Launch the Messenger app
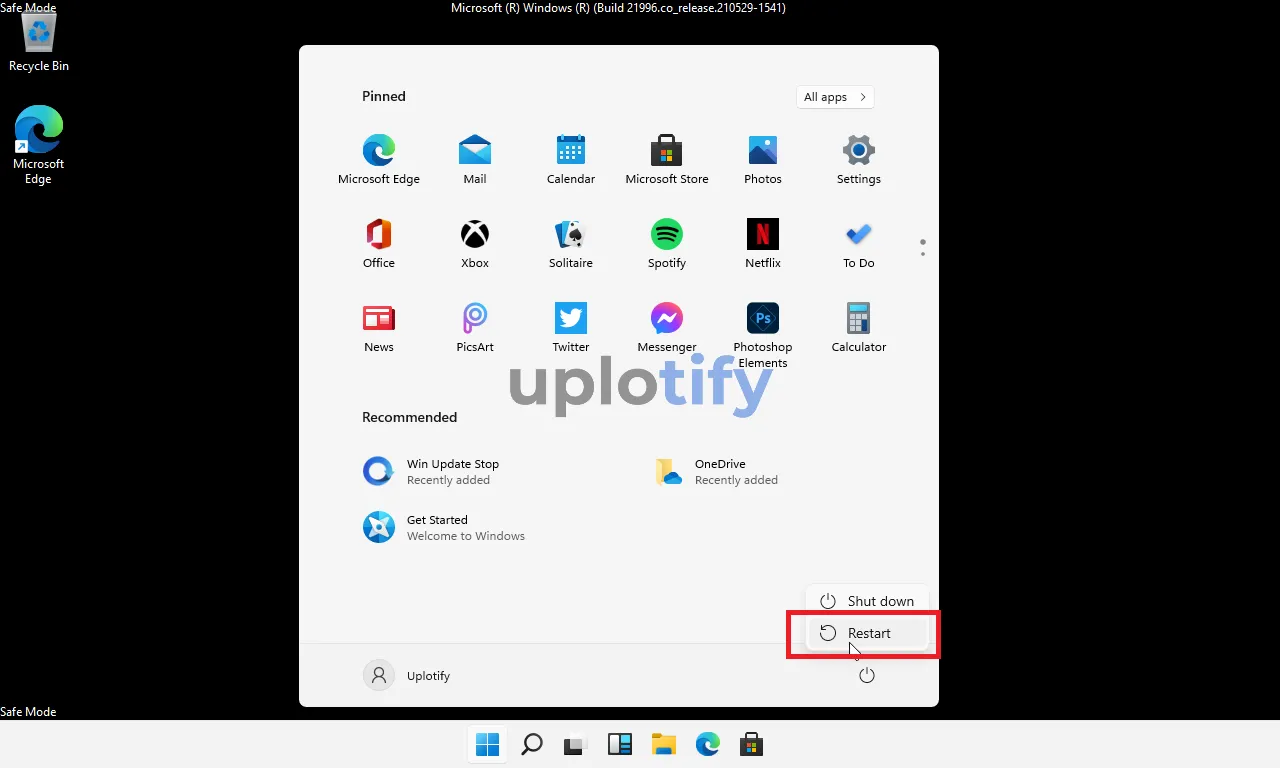 [667, 328]
